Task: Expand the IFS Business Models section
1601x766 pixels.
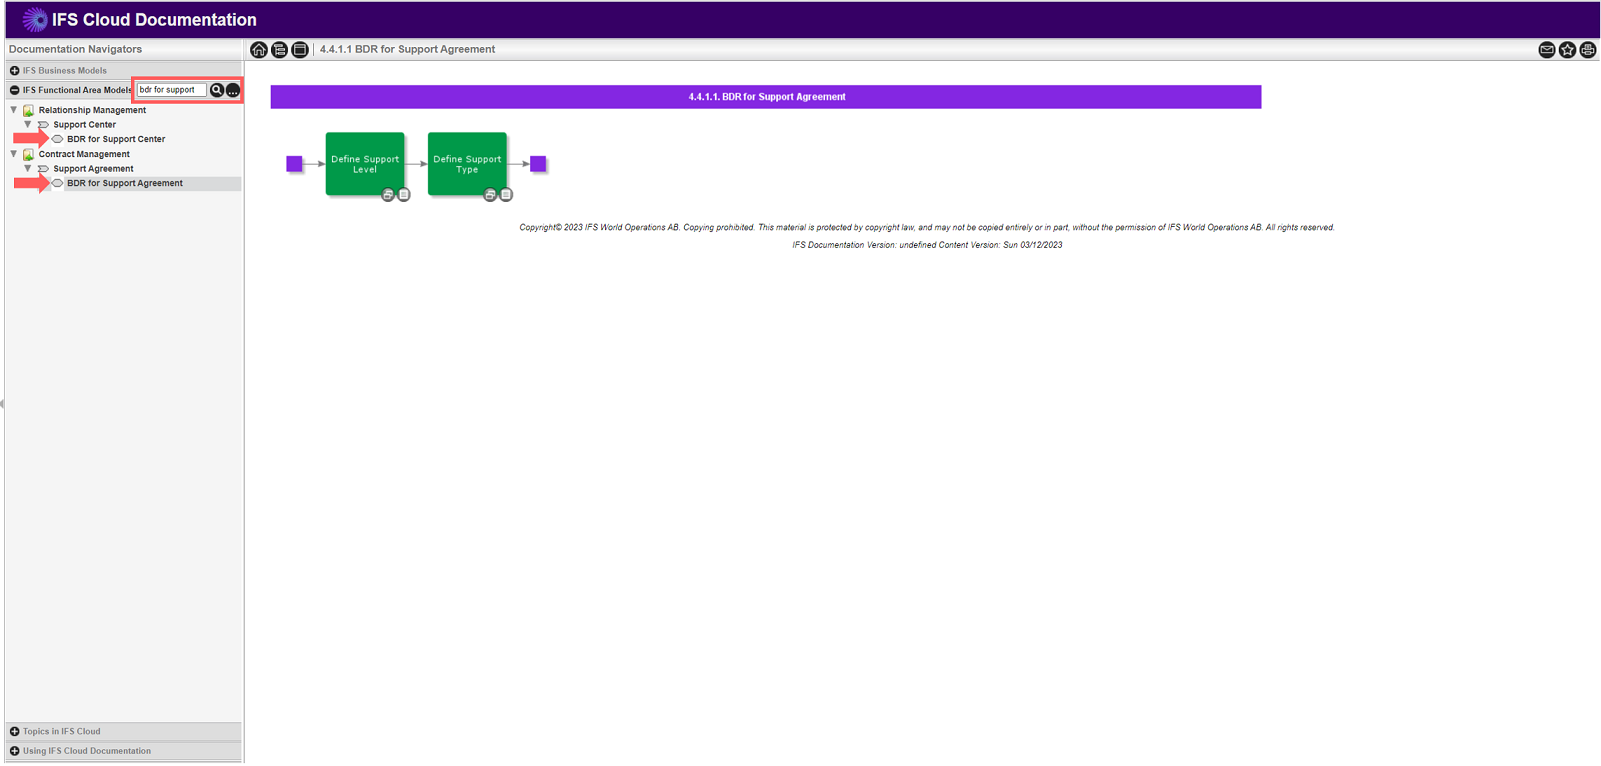Action: tap(15, 71)
